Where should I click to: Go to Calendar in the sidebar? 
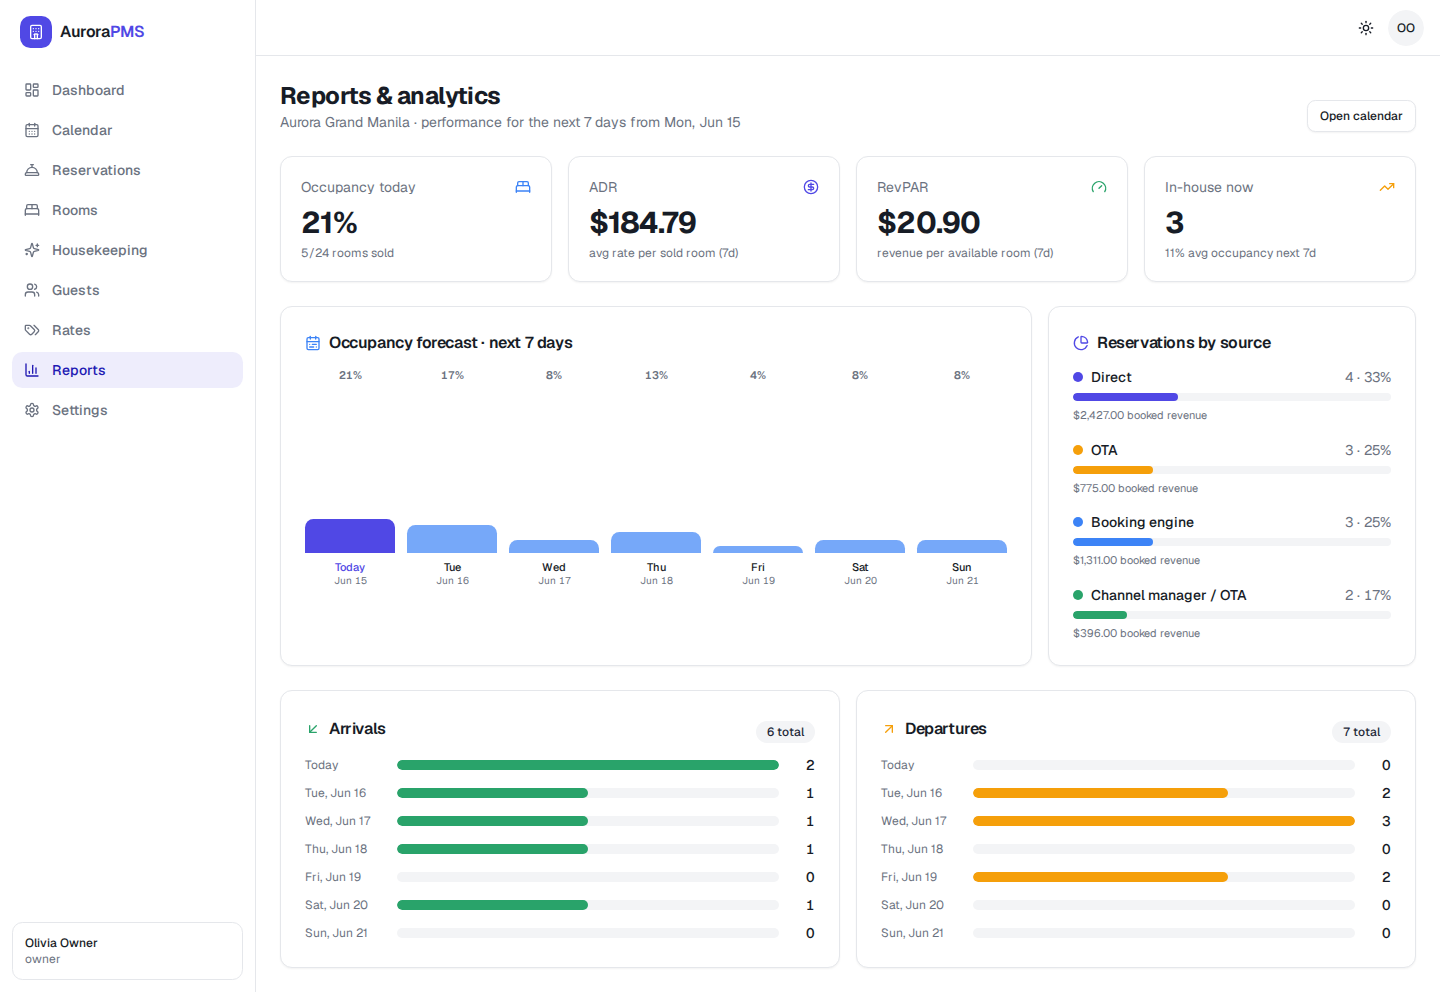[x=127, y=130]
